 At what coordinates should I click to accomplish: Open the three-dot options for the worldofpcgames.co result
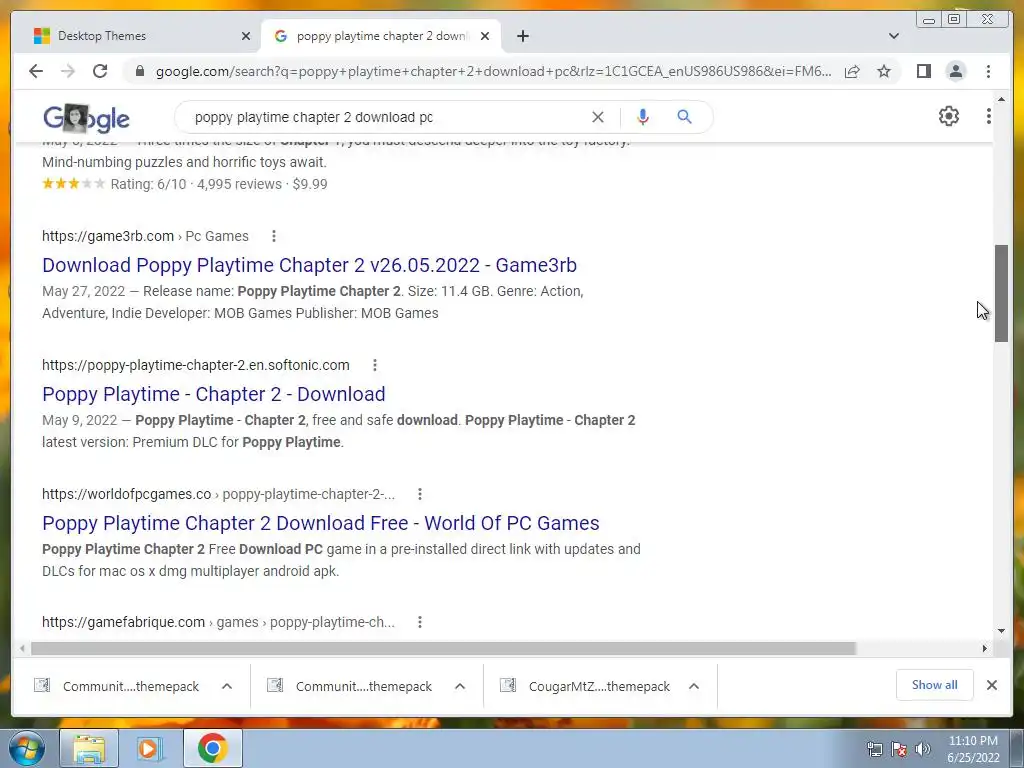click(420, 494)
